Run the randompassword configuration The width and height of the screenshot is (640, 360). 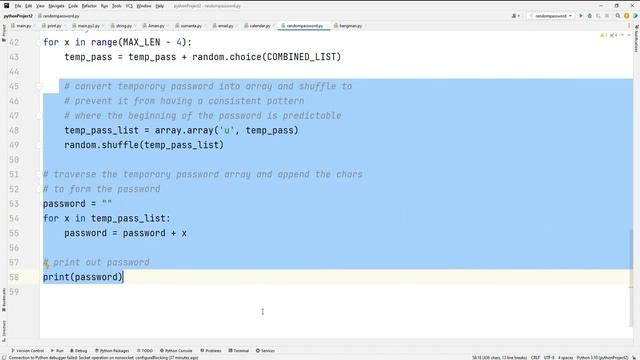tap(581, 16)
